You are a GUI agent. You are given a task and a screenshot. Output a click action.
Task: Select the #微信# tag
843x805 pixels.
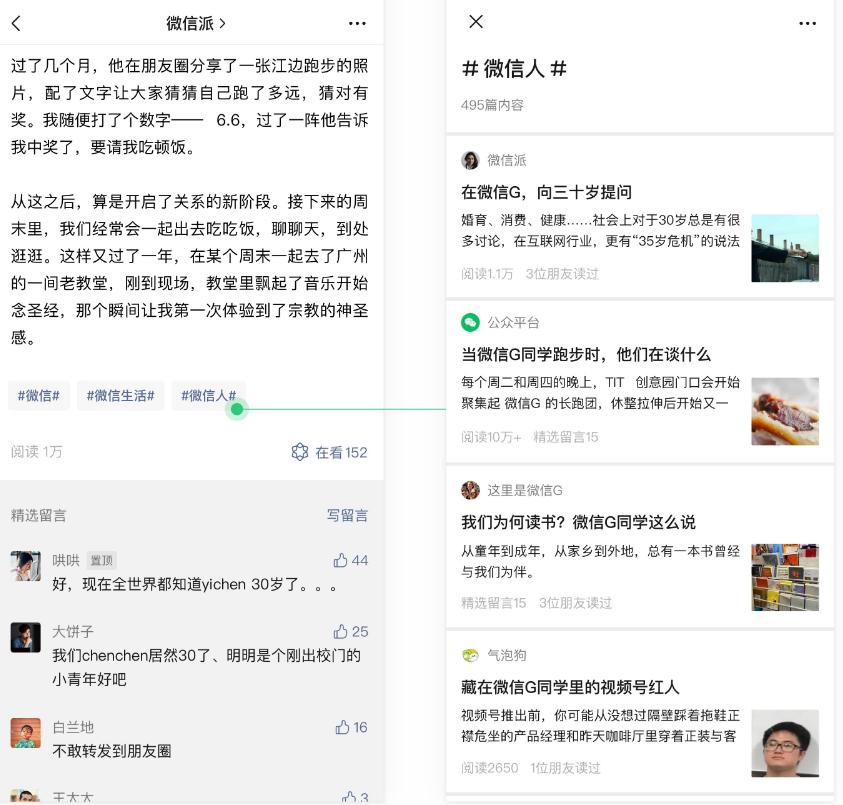[x=39, y=396]
